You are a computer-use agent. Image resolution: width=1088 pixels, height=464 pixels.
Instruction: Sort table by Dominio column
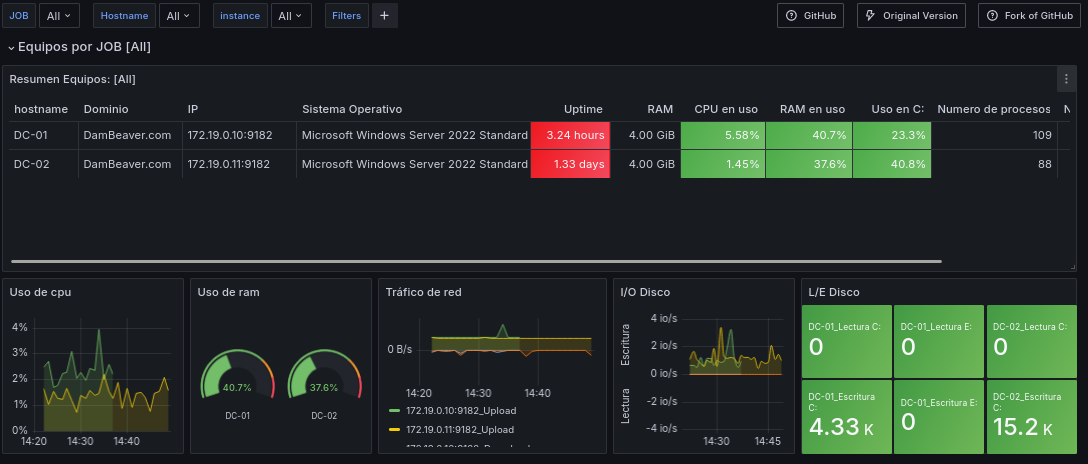(x=106, y=109)
